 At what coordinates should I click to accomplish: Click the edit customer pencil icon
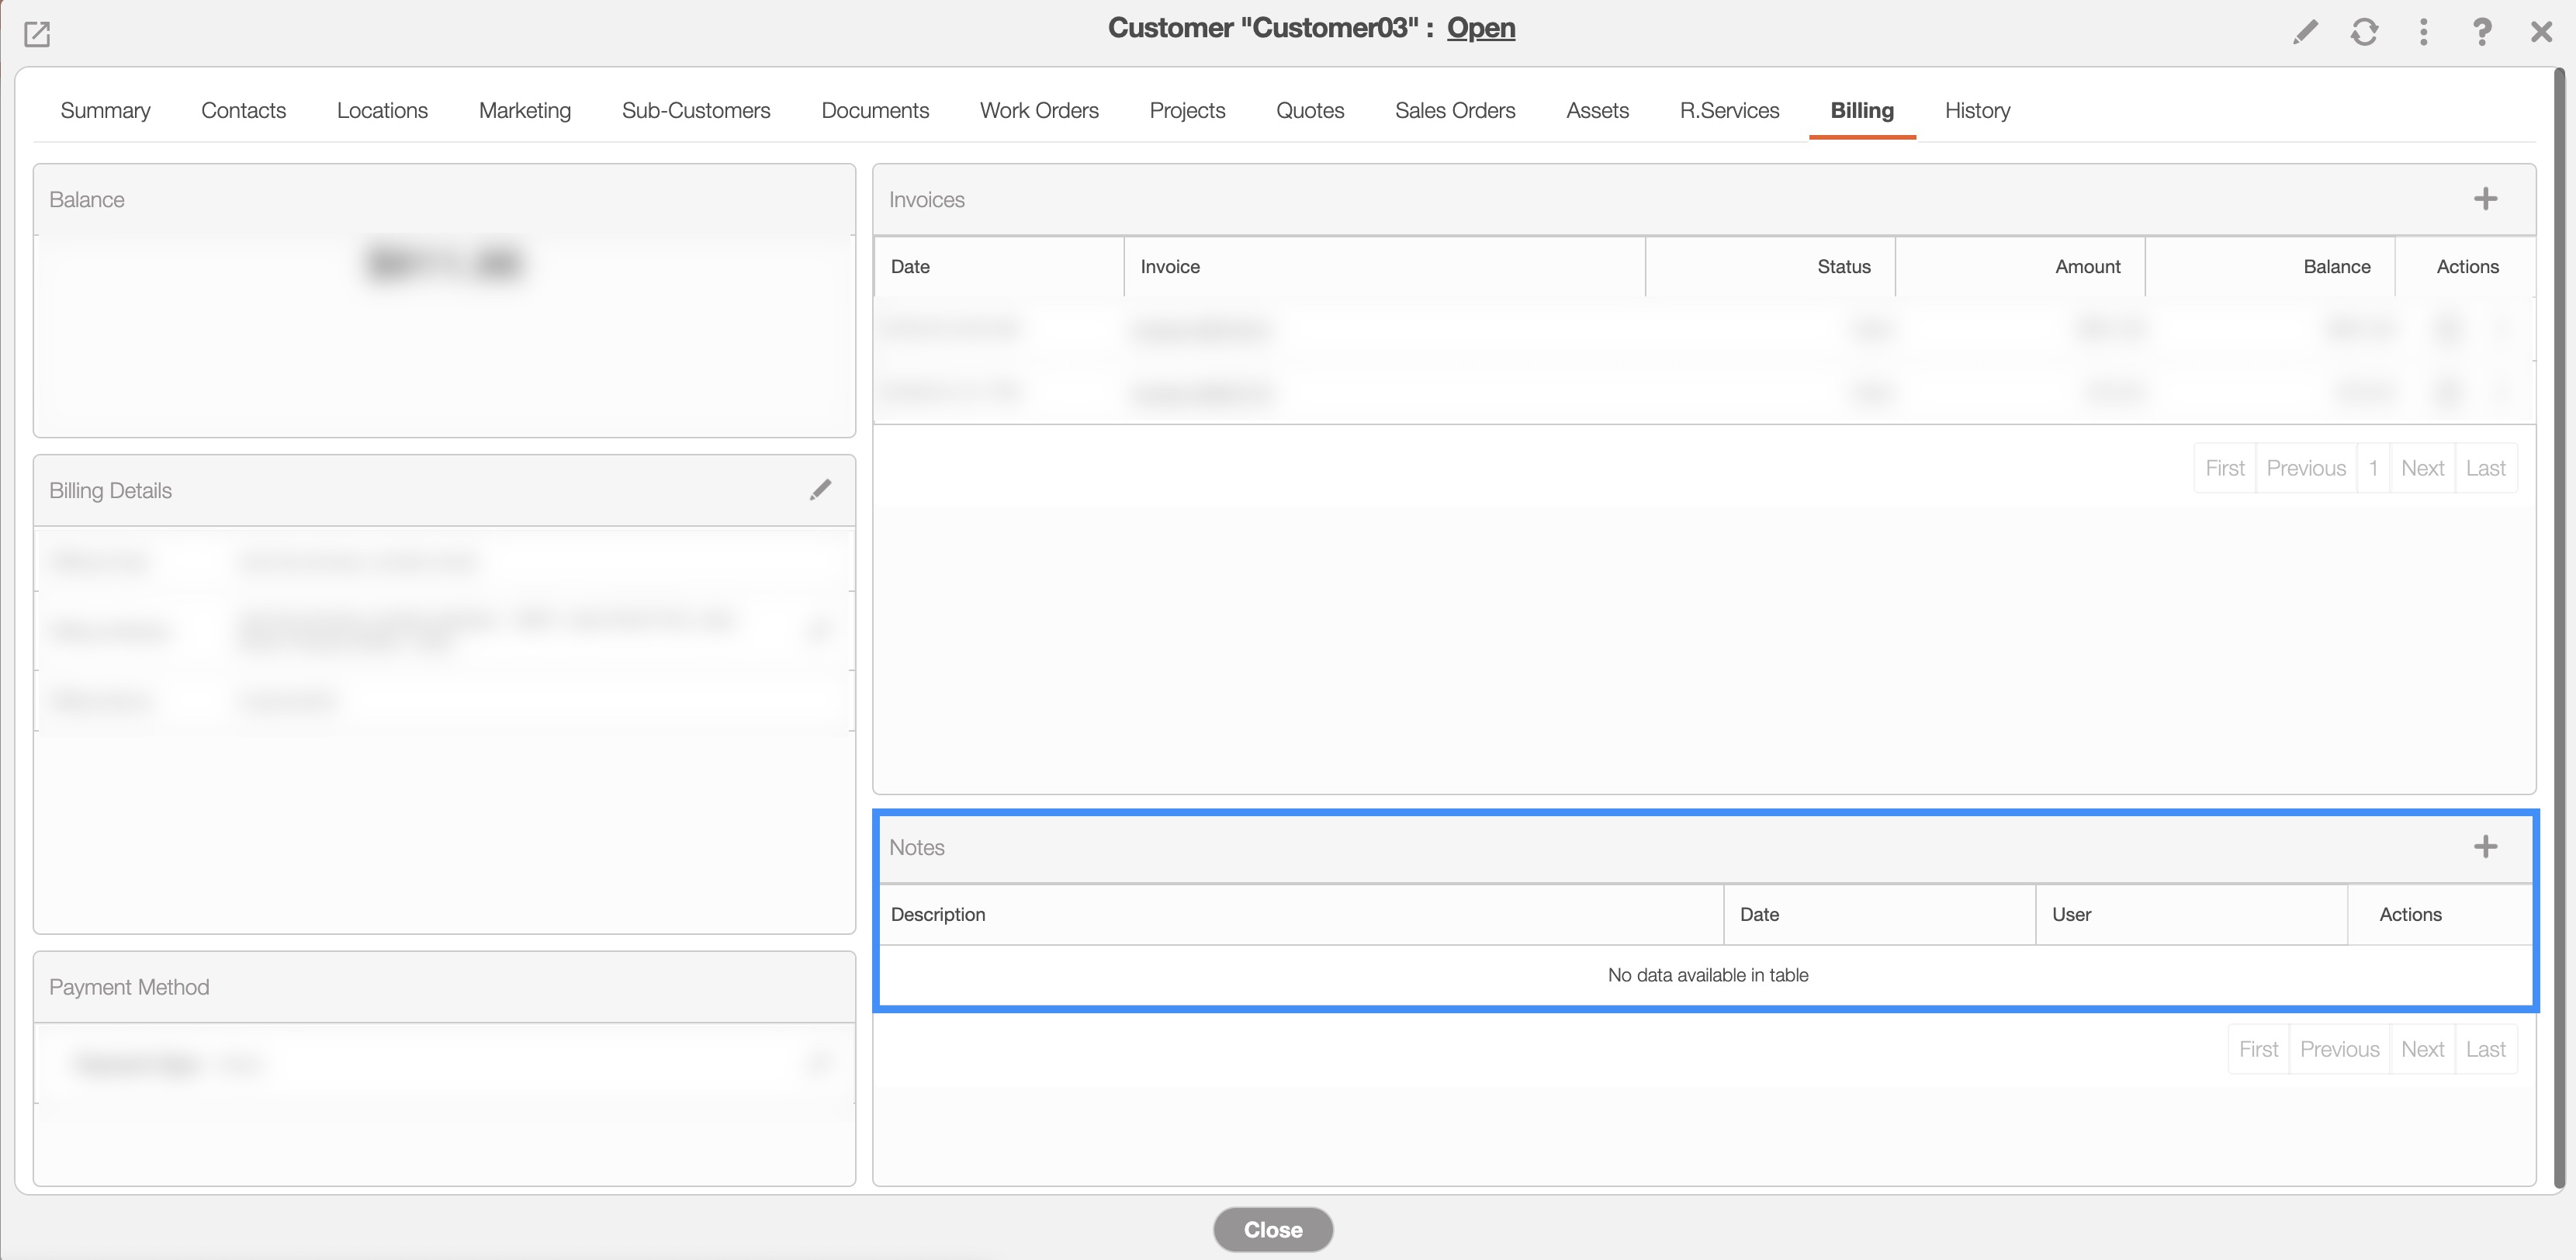[x=2305, y=32]
